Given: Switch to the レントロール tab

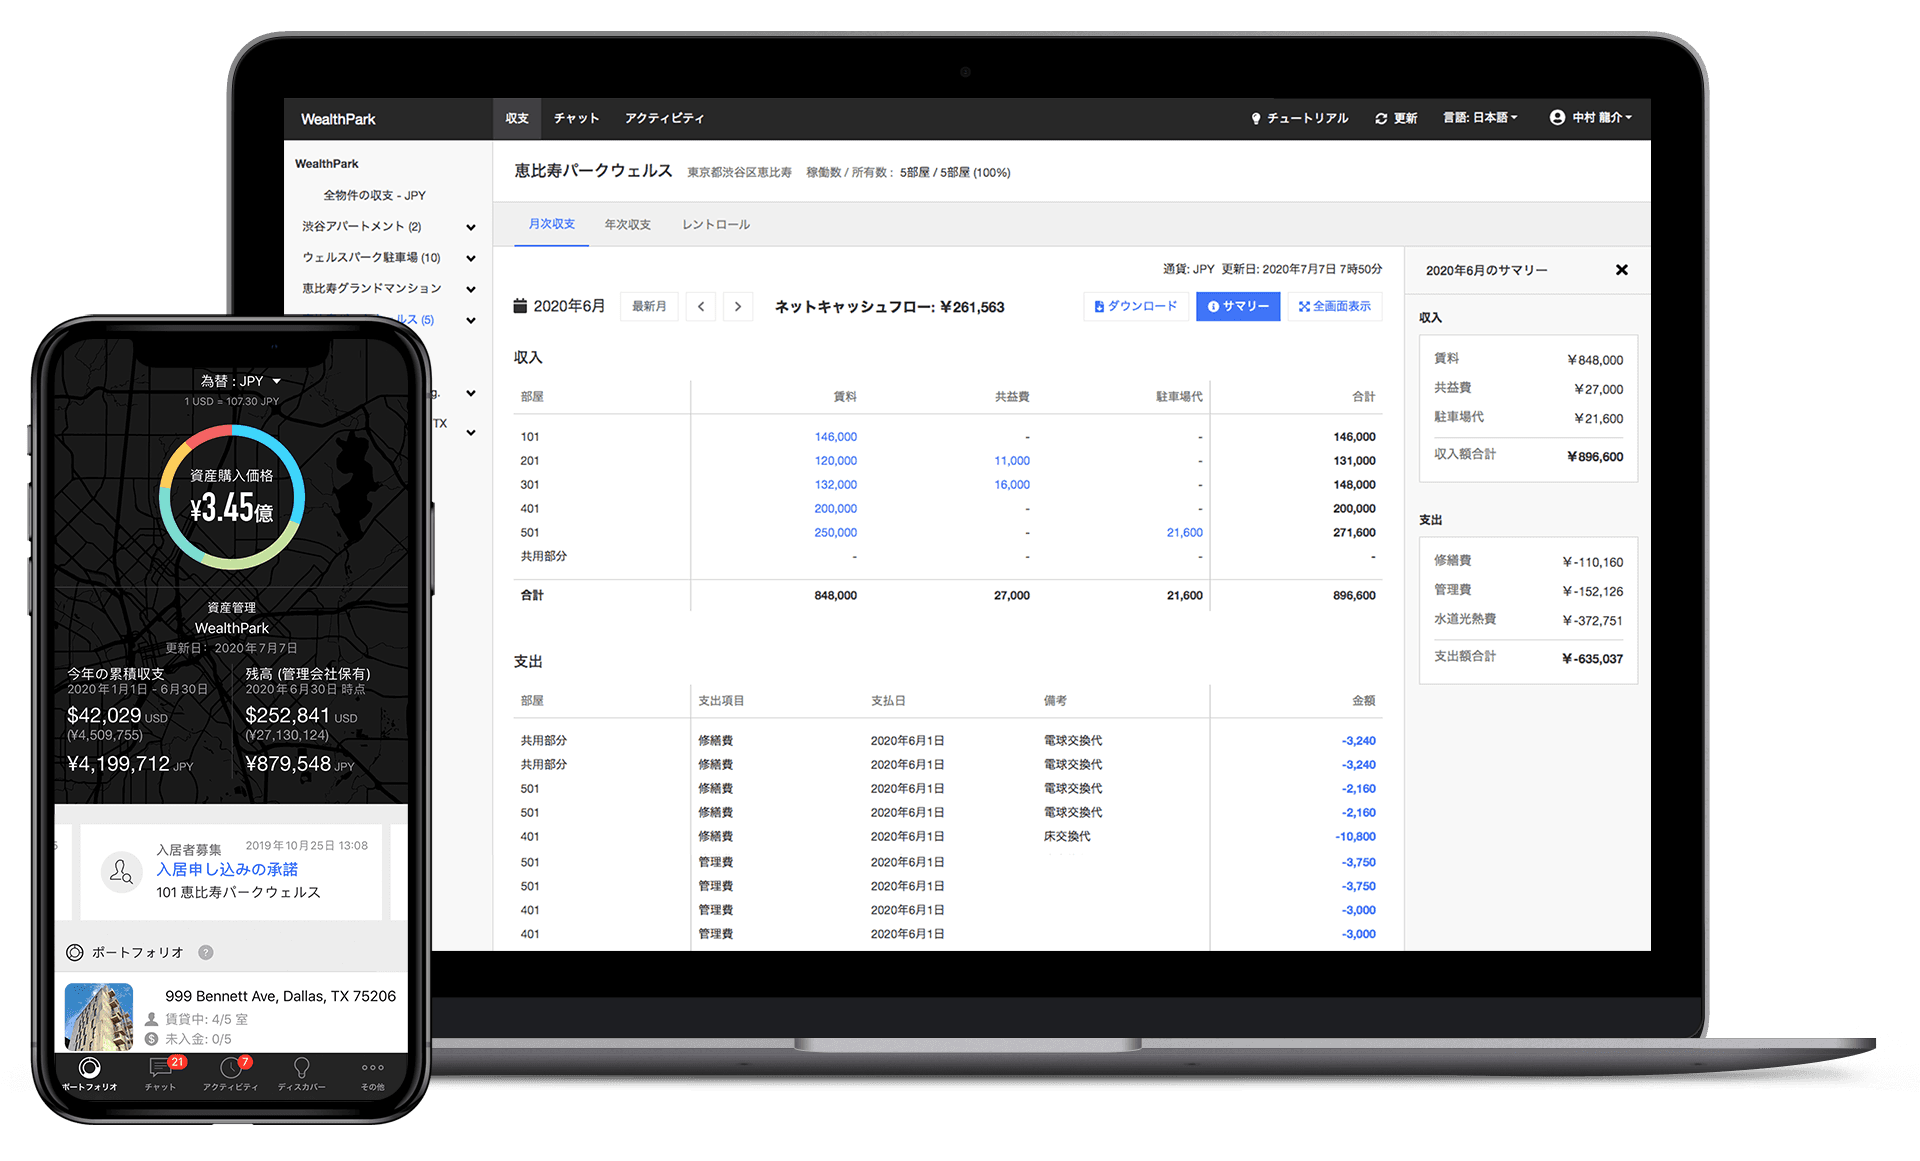Looking at the screenshot, I should tap(716, 224).
